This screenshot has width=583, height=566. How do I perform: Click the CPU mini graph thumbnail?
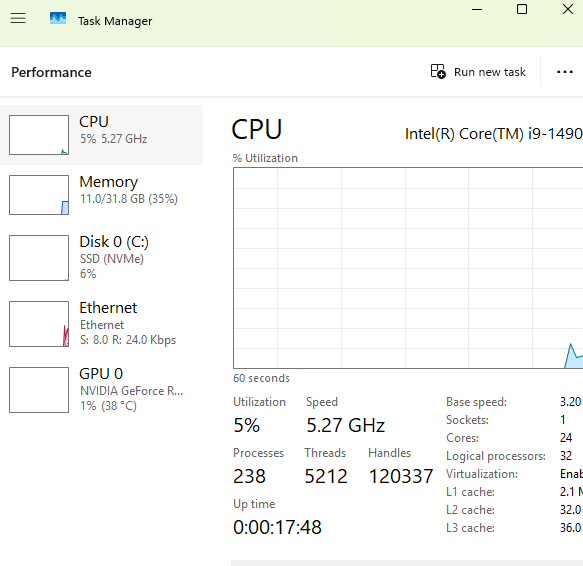[x=39, y=135]
